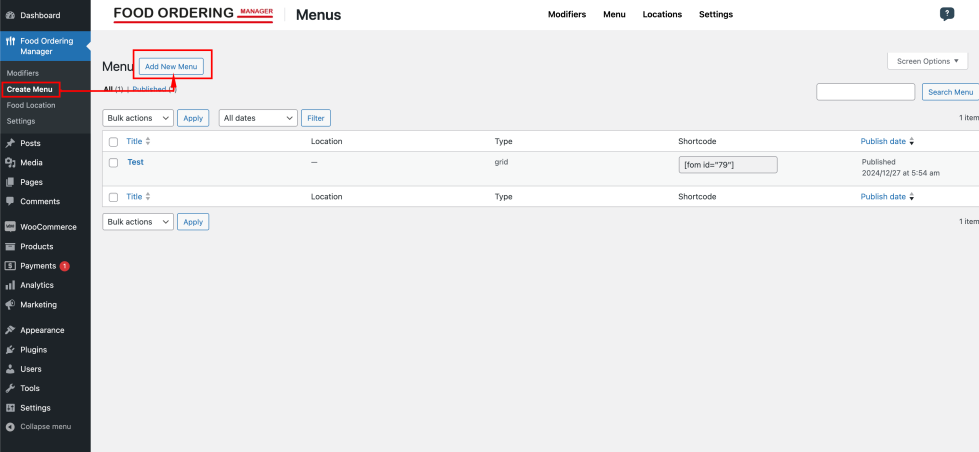Click the Analytics bar chart icon
This screenshot has height=452, width=979.
10,286
